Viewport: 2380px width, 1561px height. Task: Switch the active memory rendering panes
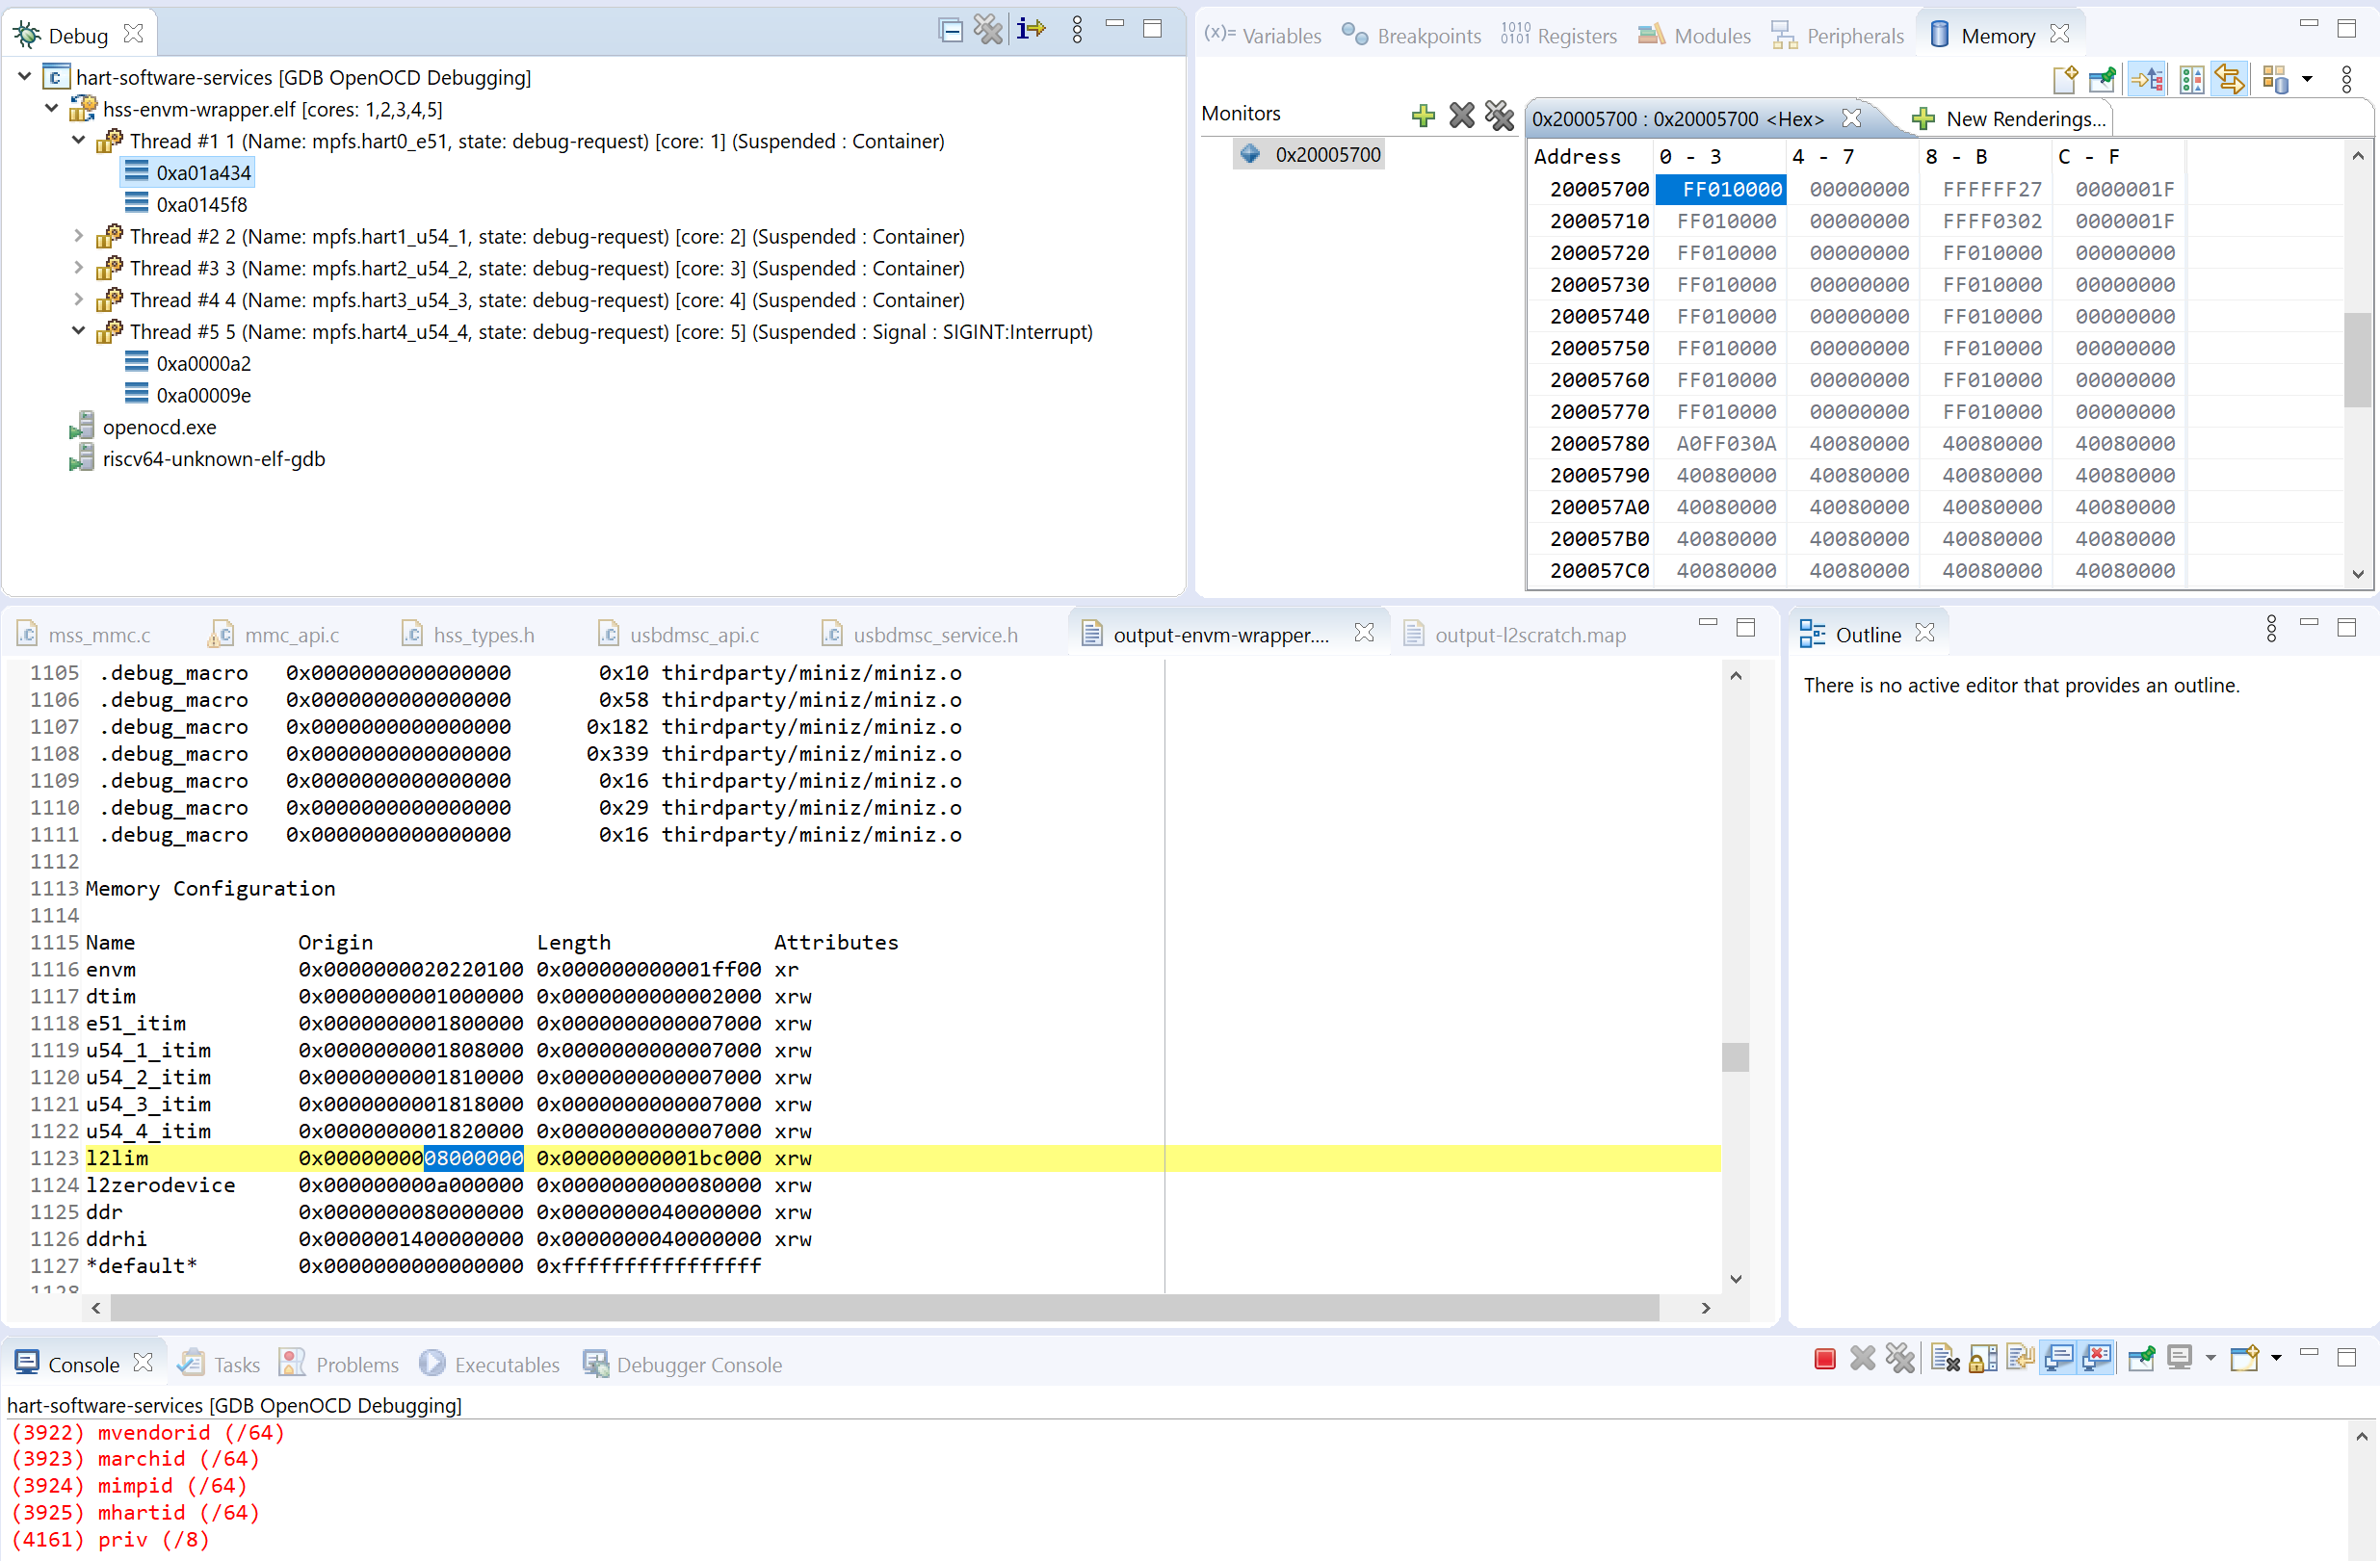pyautogui.click(x=2231, y=78)
